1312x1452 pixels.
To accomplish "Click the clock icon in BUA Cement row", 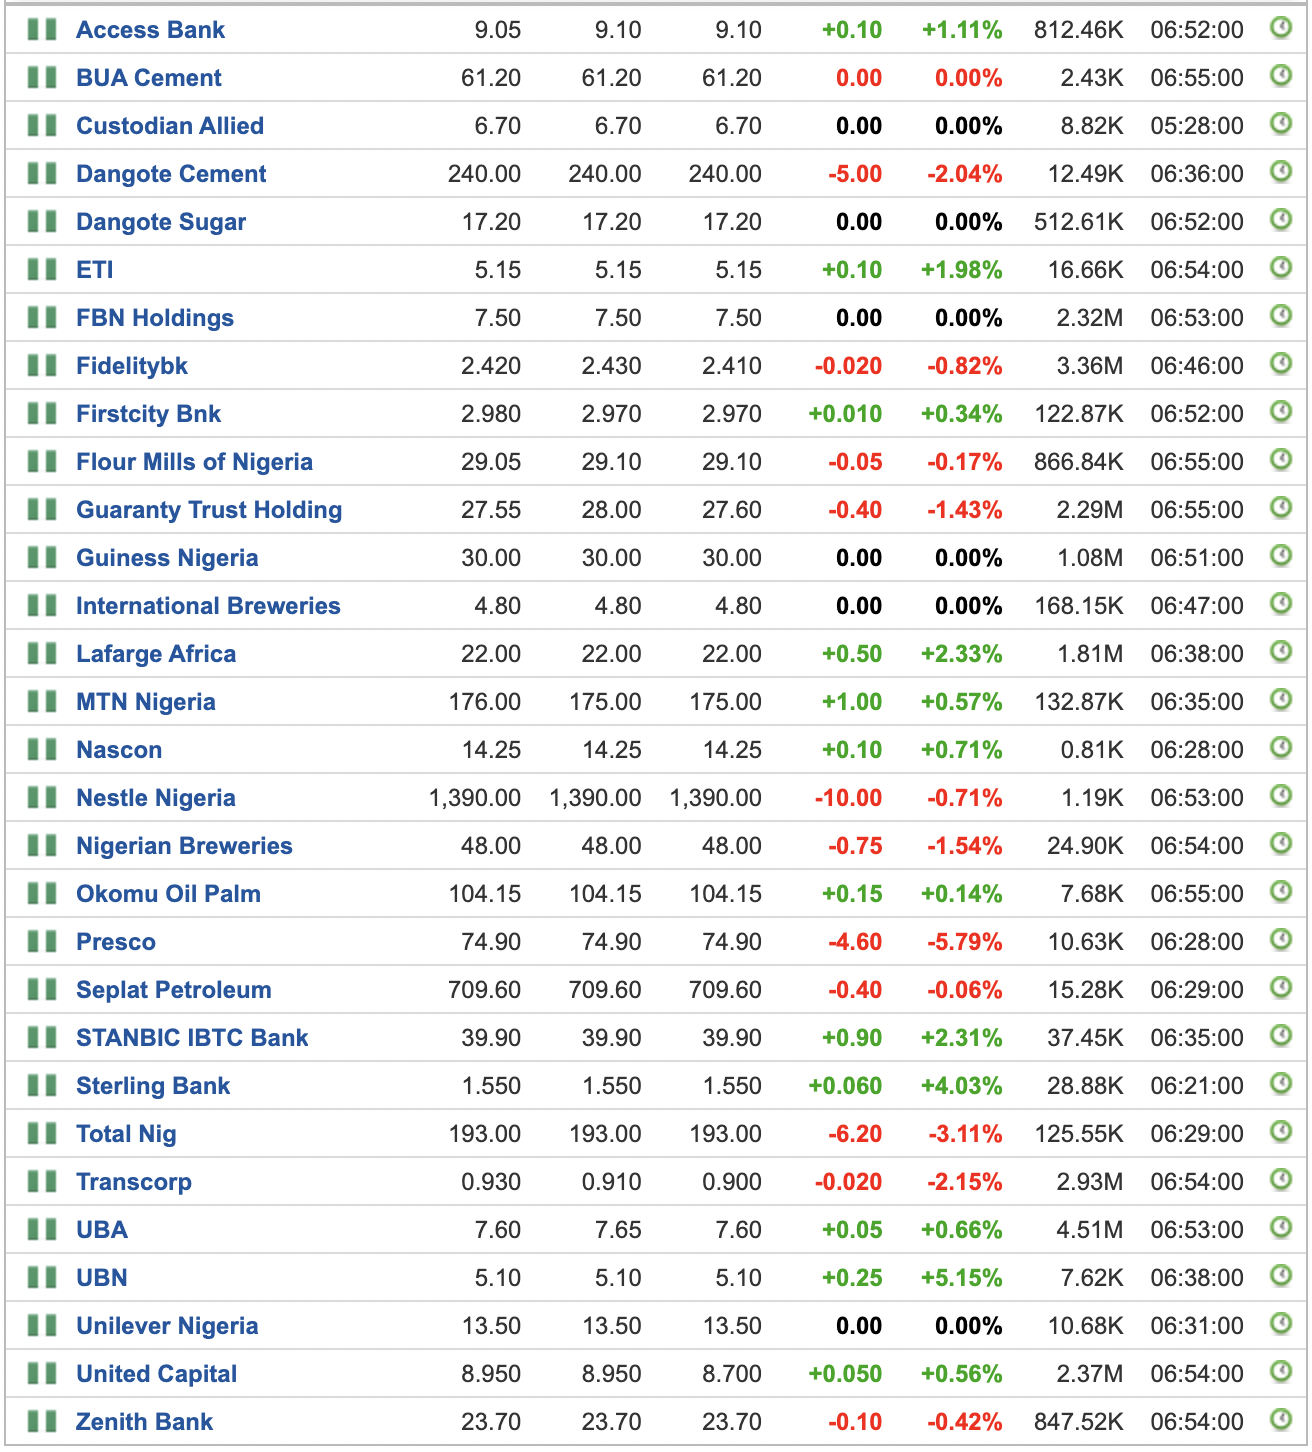I will [1281, 76].
